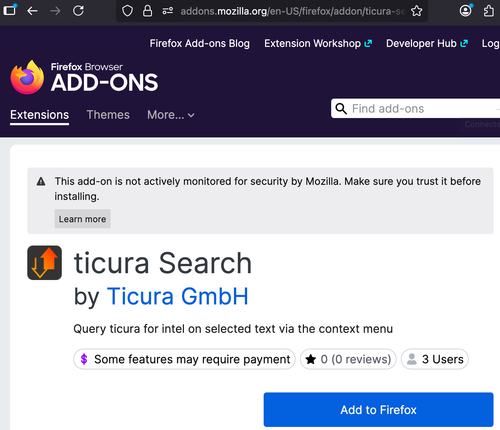Open the Firefox account profile icon
500x430 pixels.
(466, 11)
